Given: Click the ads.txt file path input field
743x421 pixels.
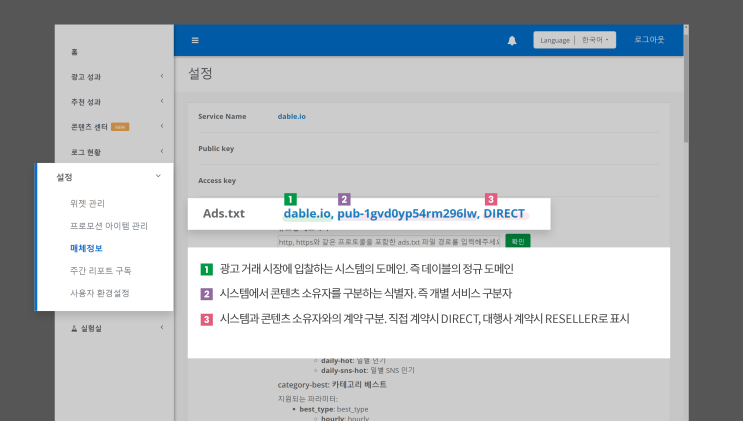Looking at the screenshot, I should point(389,242).
